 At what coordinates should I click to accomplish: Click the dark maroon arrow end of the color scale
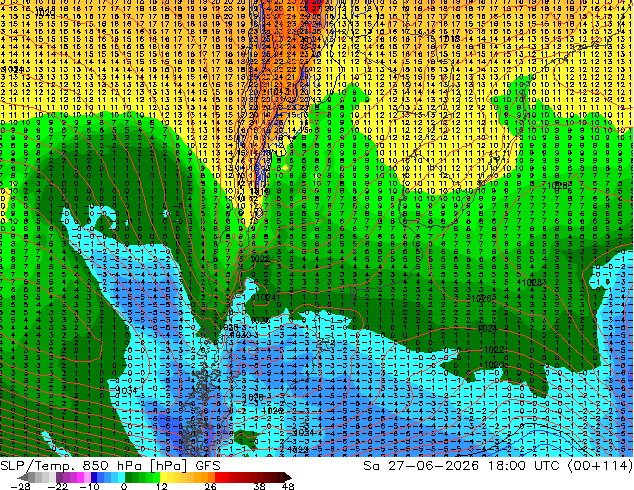click(x=287, y=477)
